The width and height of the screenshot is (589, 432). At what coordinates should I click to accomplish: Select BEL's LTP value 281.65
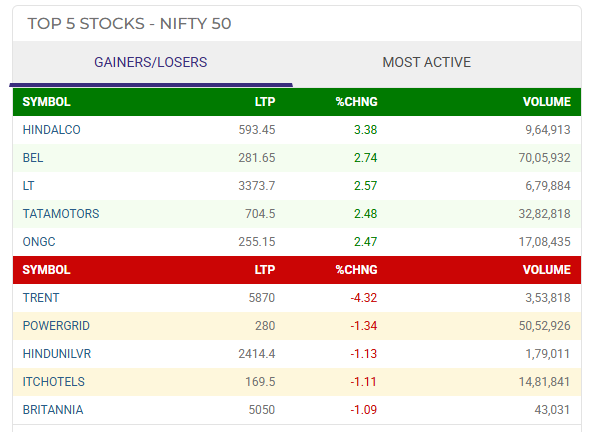pyautogui.click(x=257, y=158)
